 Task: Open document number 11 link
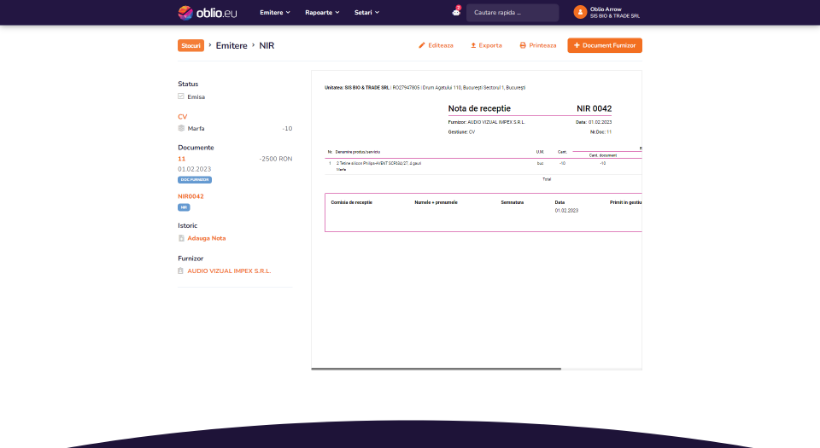click(181, 159)
